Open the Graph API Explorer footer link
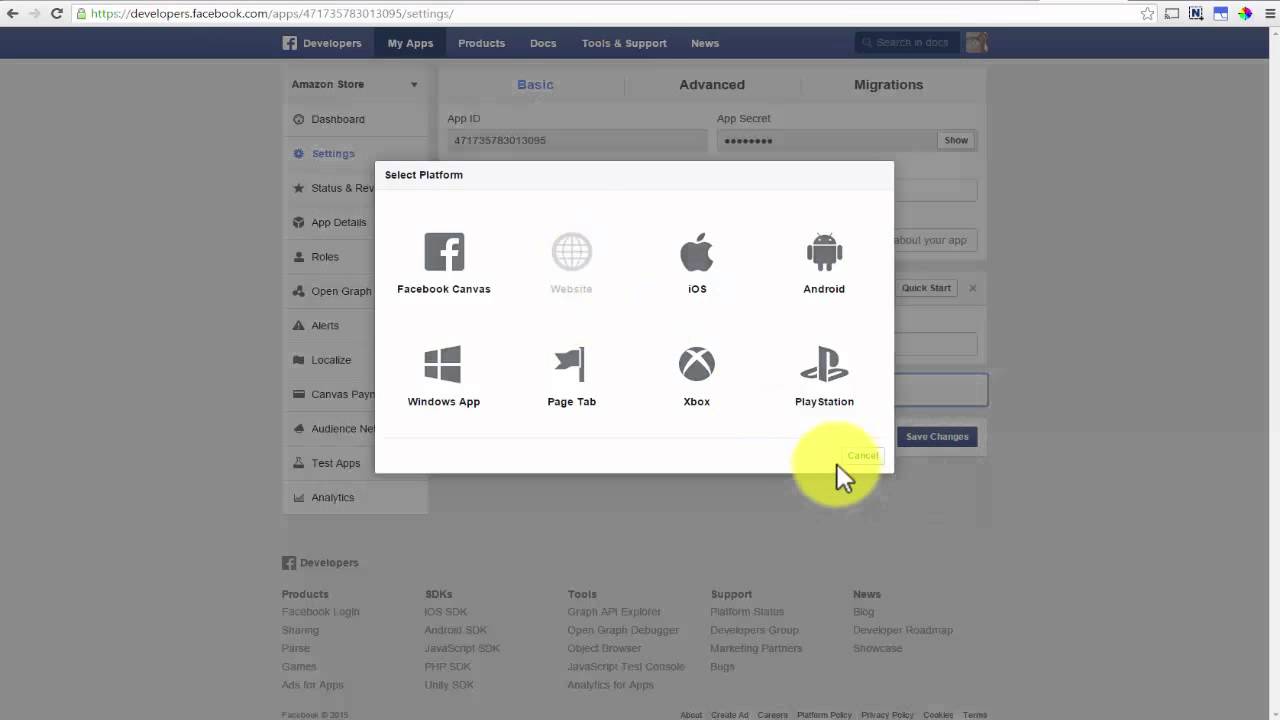1280x720 pixels. pos(614,612)
